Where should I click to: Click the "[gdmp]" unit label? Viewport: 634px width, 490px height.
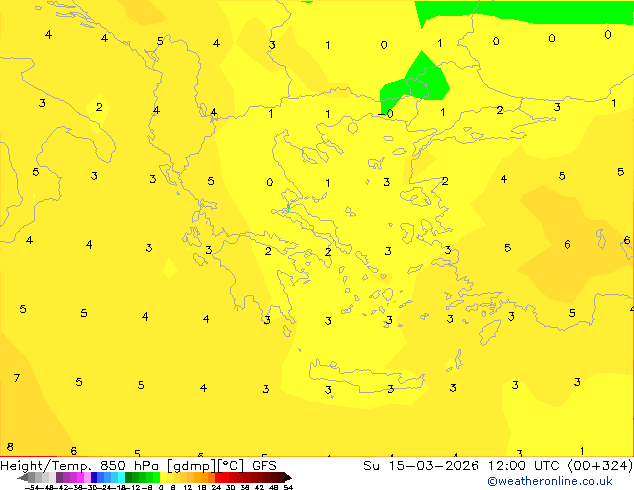(192, 466)
